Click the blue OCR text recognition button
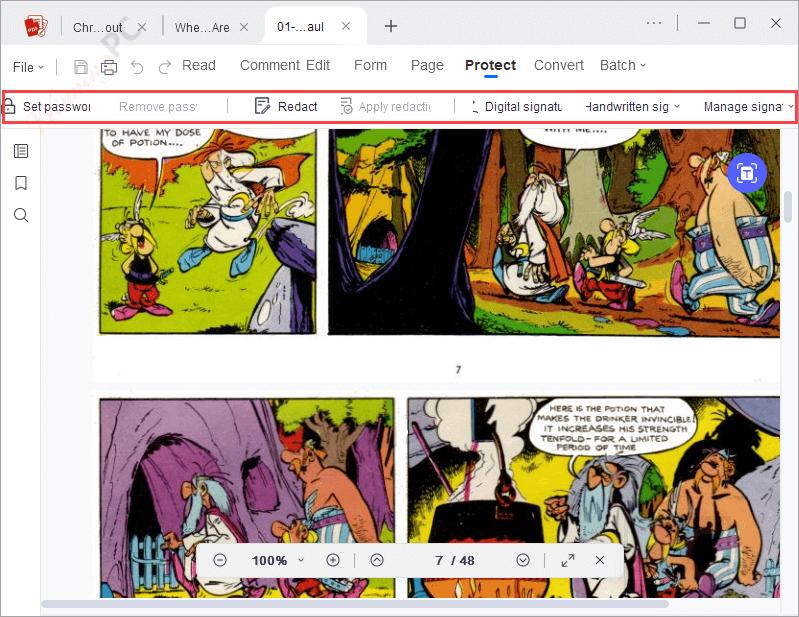The height and width of the screenshot is (617, 799). pyautogui.click(x=747, y=173)
